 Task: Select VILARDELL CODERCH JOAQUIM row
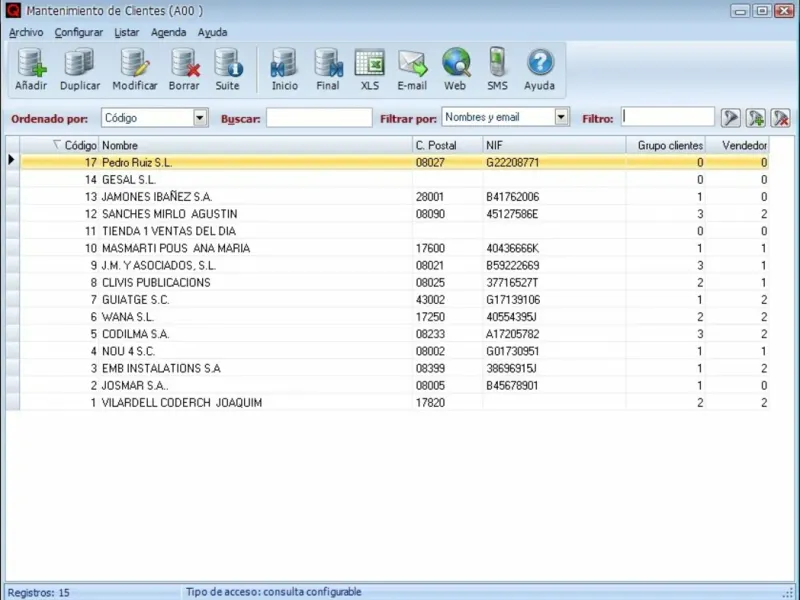coord(394,403)
